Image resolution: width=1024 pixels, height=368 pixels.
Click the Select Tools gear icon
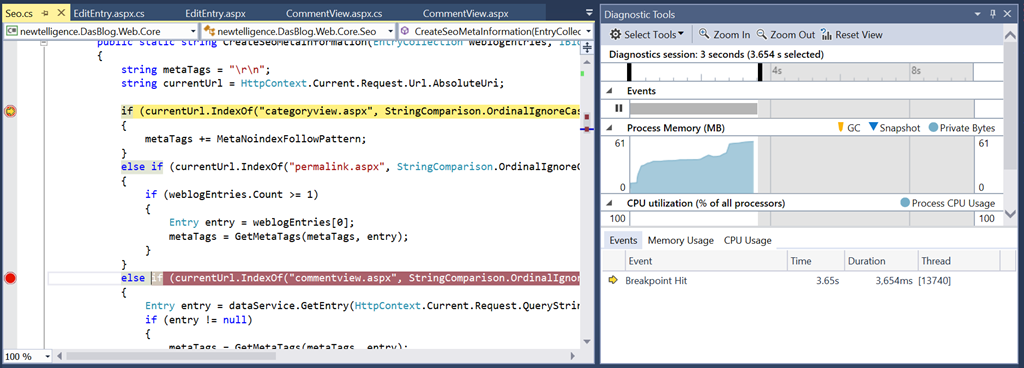click(615, 35)
